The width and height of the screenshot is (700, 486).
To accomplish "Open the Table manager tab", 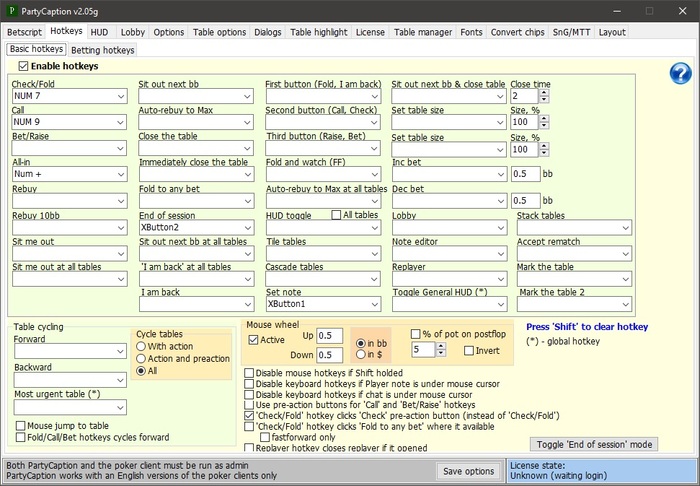I will point(423,32).
